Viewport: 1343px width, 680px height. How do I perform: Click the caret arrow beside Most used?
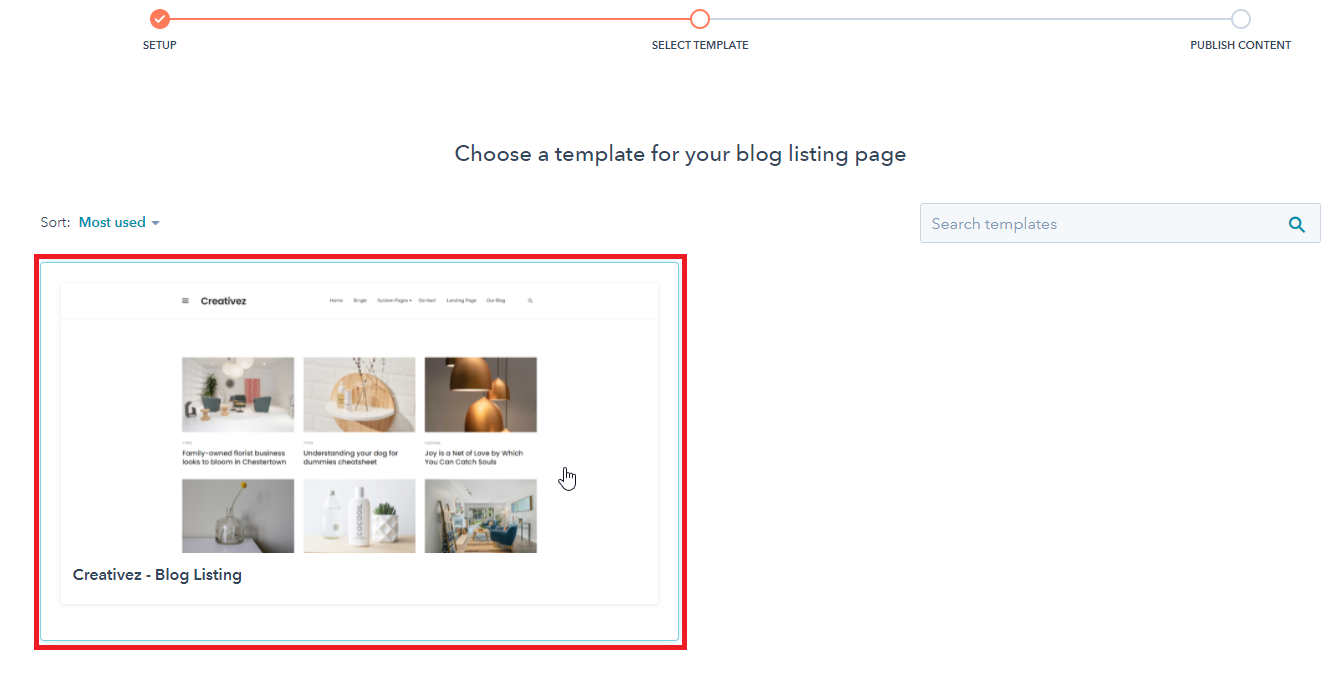155,223
